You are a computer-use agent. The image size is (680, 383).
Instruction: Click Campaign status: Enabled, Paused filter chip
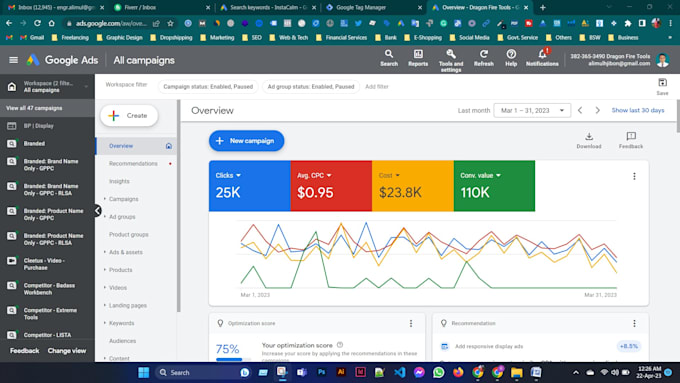(x=208, y=87)
